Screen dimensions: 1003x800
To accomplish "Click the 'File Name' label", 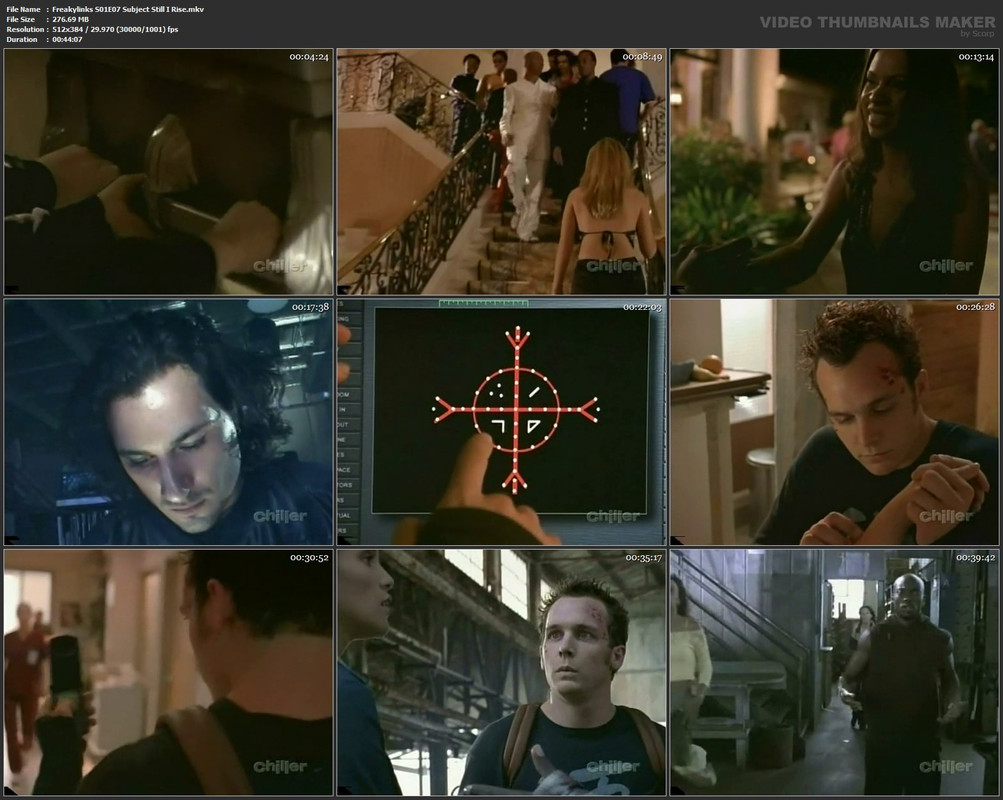I will point(23,10).
